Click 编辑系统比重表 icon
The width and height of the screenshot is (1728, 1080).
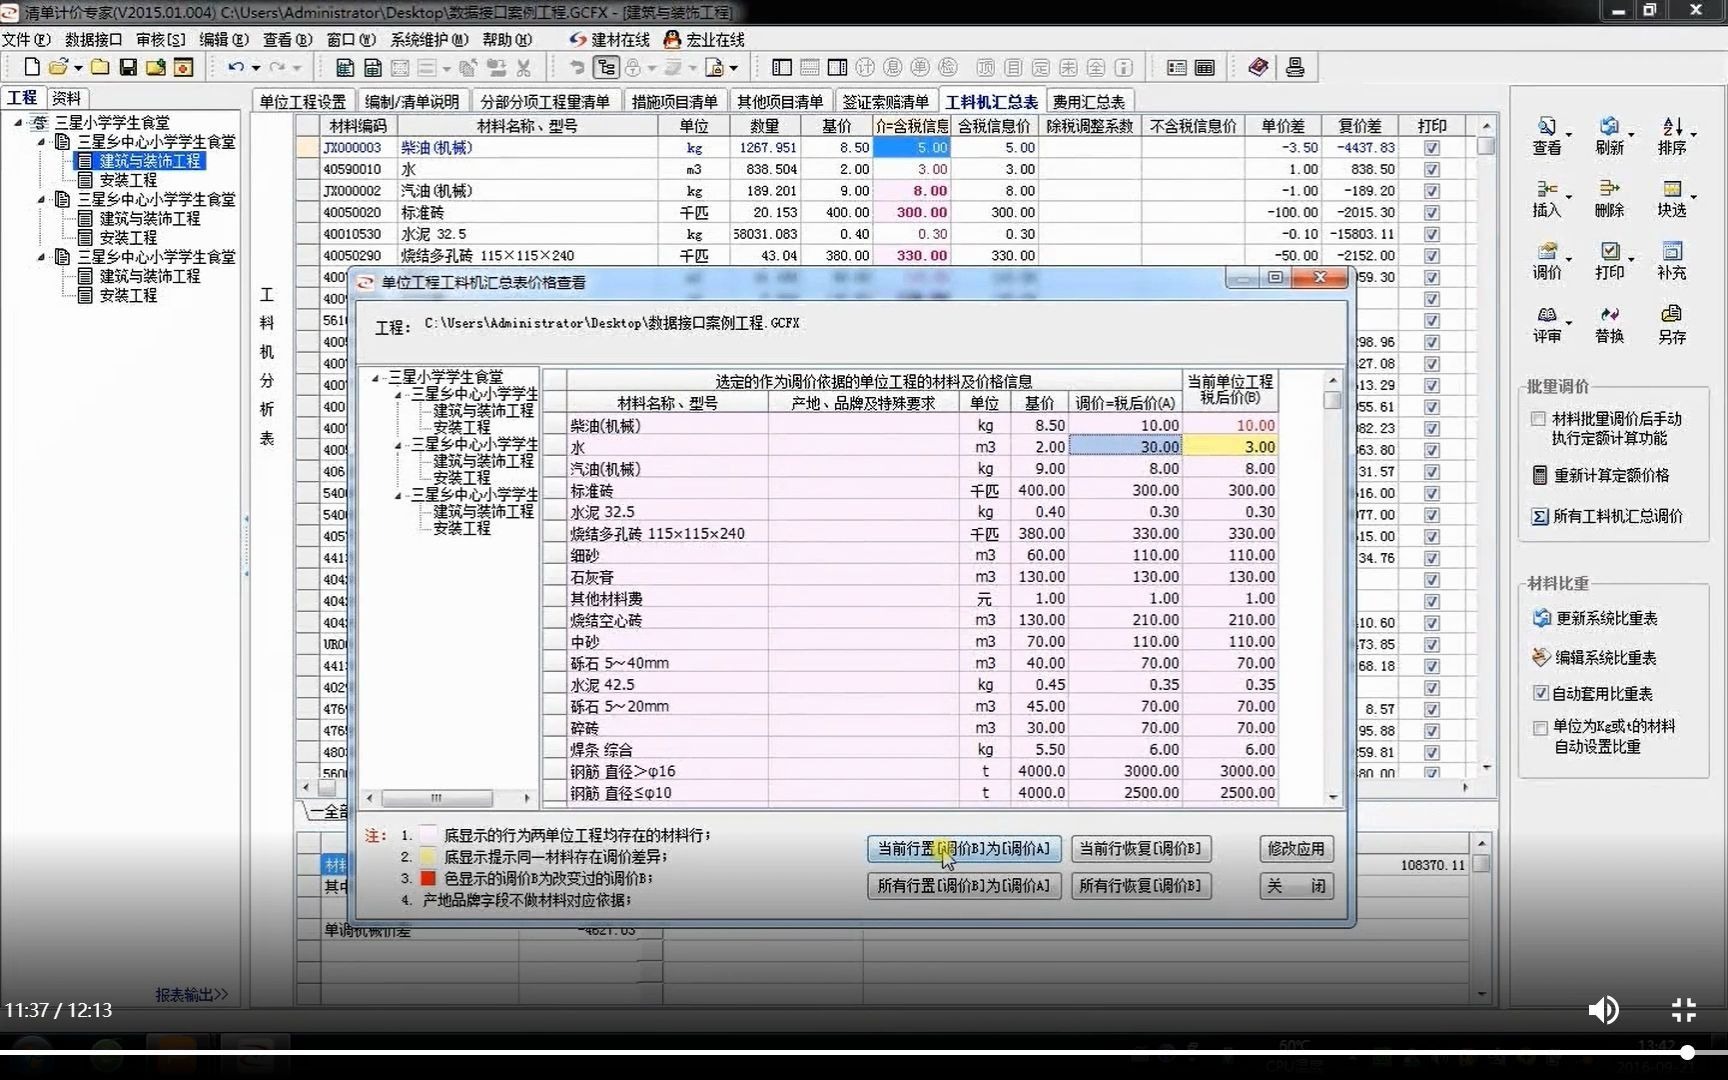(x=1541, y=657)
